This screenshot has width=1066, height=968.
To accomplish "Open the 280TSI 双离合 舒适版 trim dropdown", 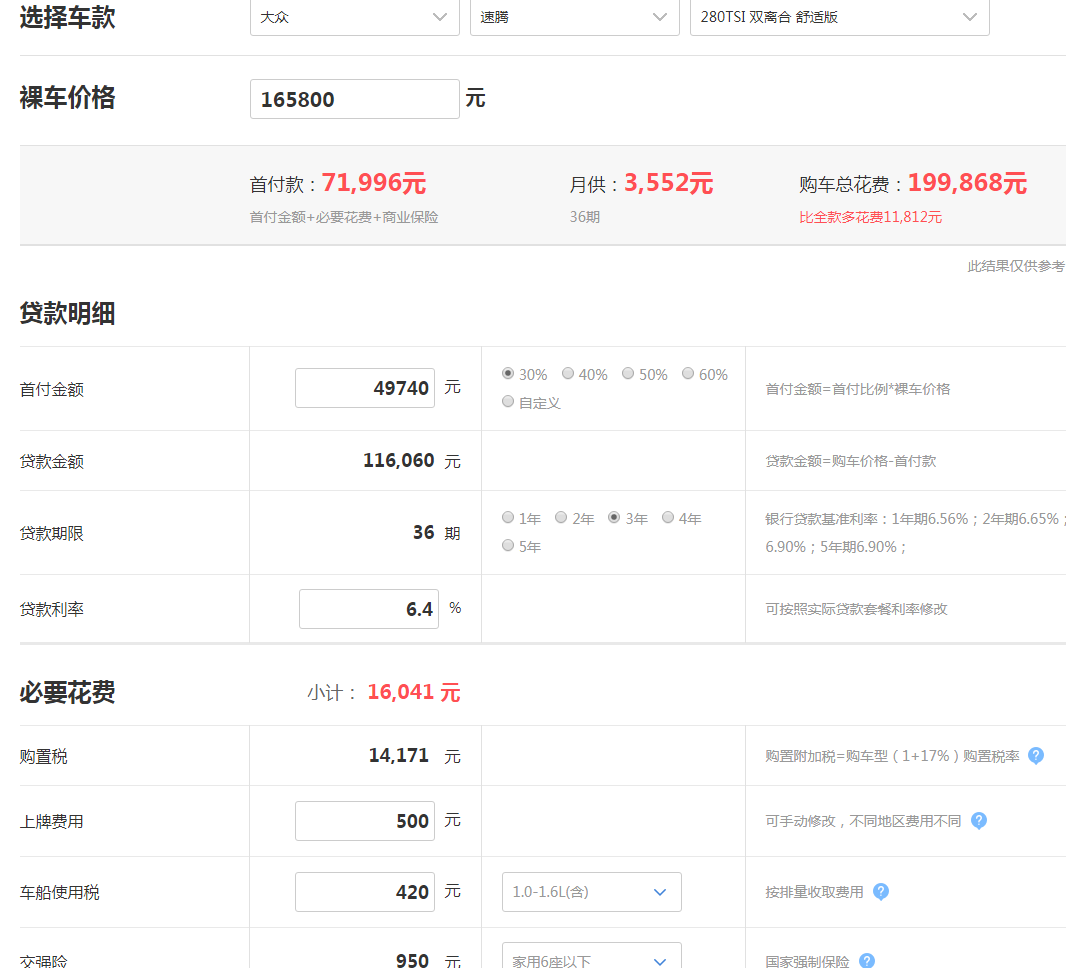I will 840,17.
